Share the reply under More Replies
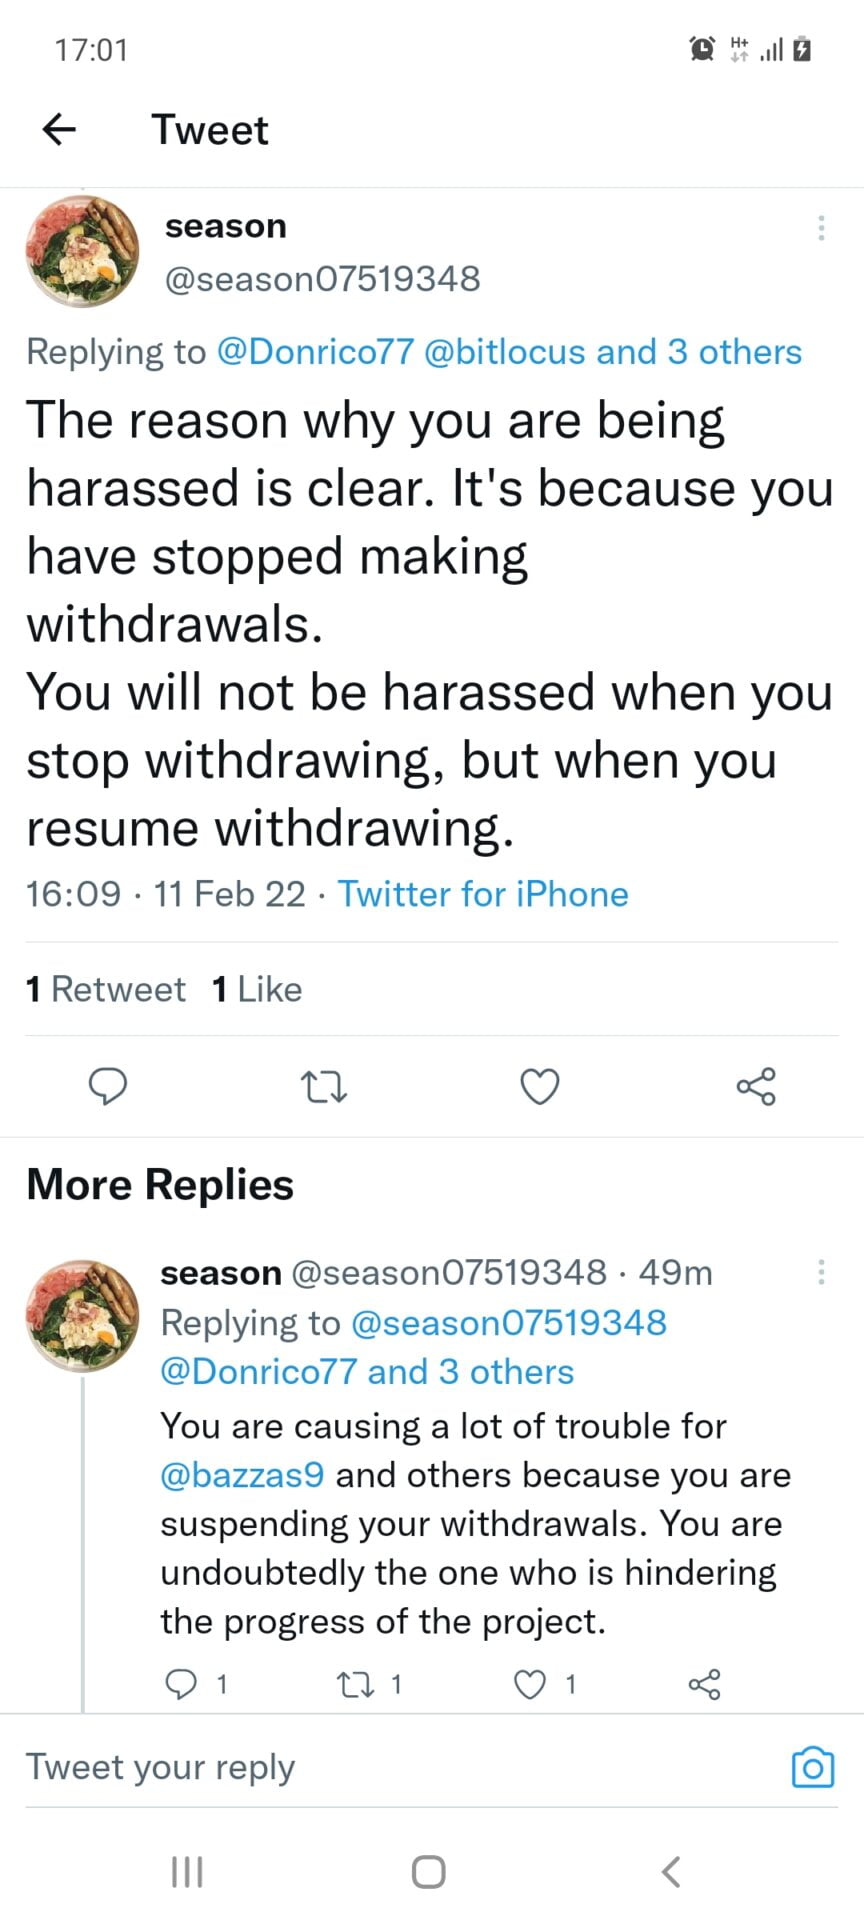This screenshot has width=864, height=1920. click(704, 1685)
